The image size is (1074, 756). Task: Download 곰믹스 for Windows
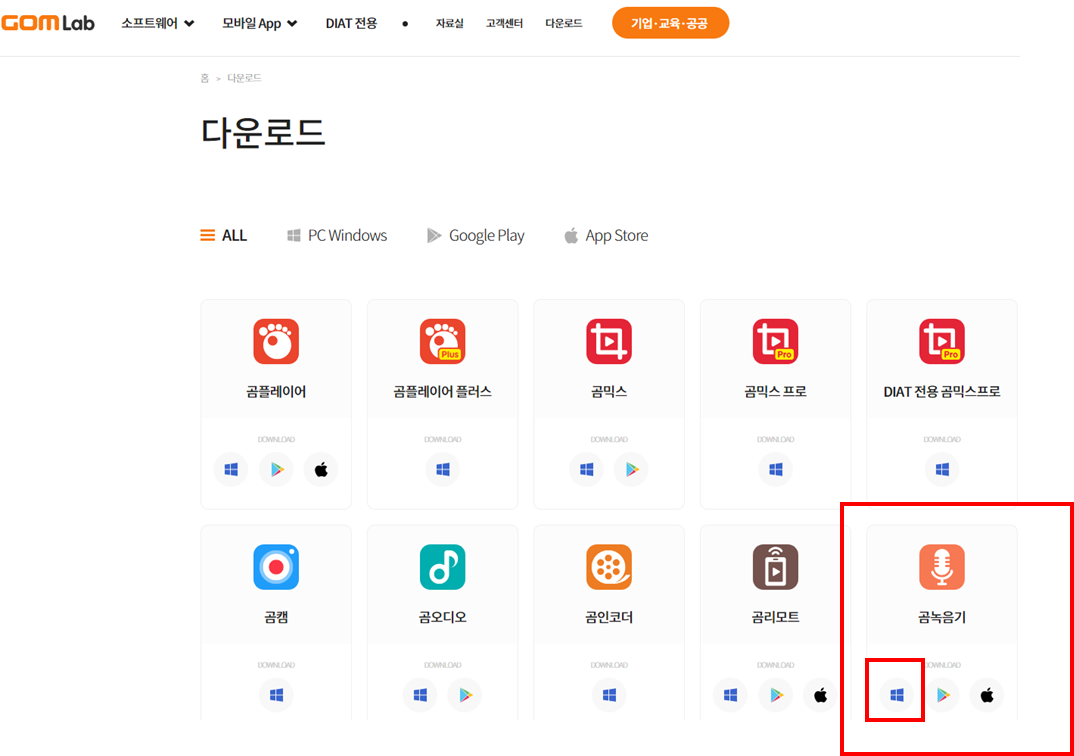tap(587, 469)
